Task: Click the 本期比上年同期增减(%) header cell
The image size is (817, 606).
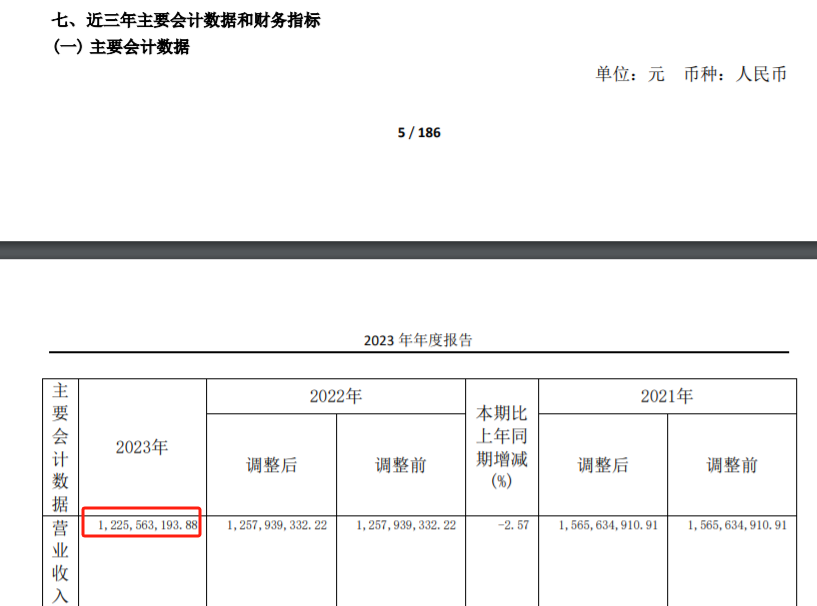Action: pyautogui.click(x=501, y=446)
